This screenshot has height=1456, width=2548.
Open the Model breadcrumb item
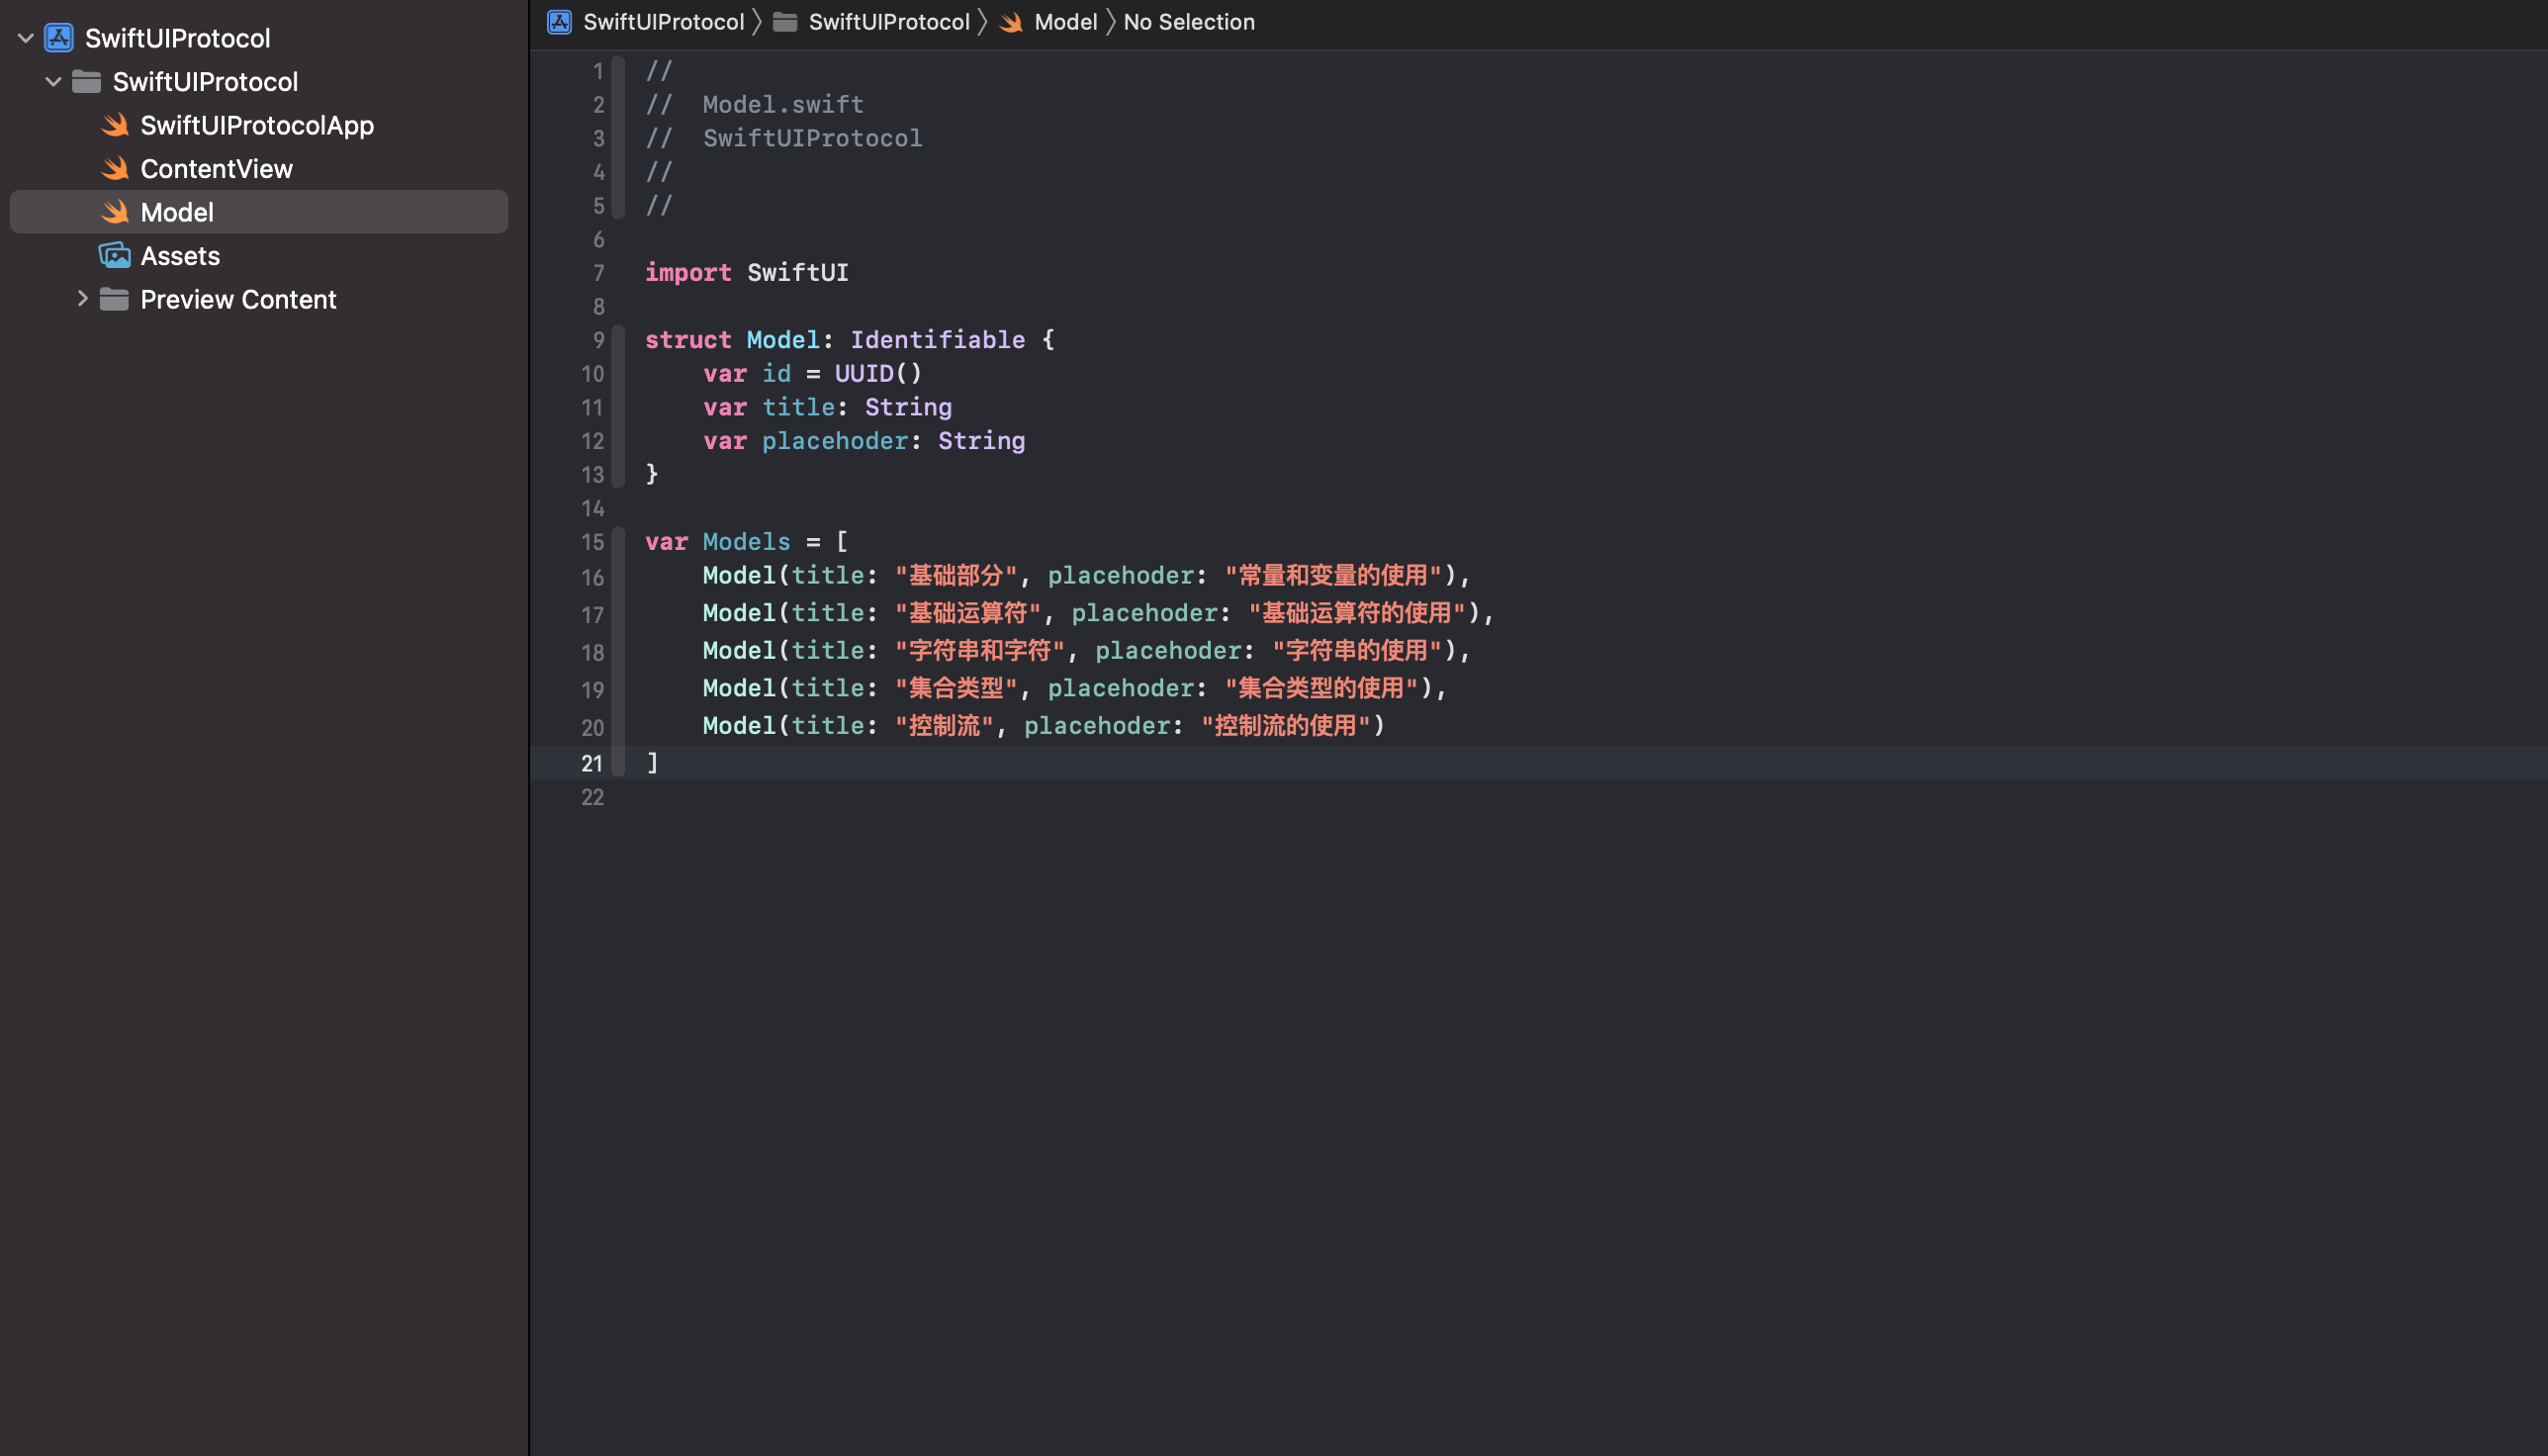coord(1065,22)
